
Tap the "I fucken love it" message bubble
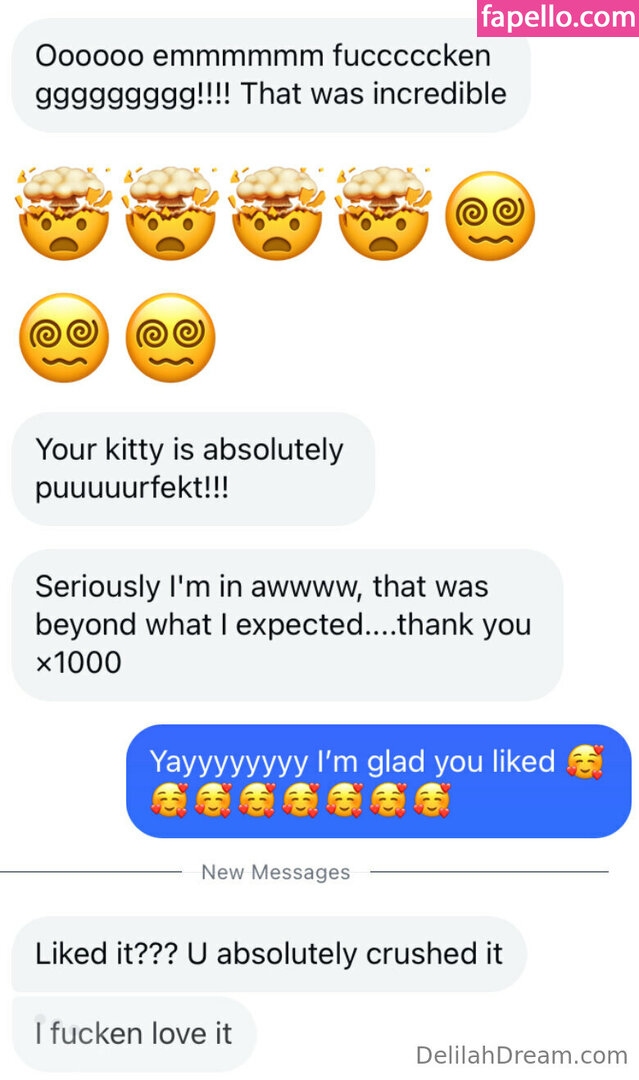point(134,1033)
